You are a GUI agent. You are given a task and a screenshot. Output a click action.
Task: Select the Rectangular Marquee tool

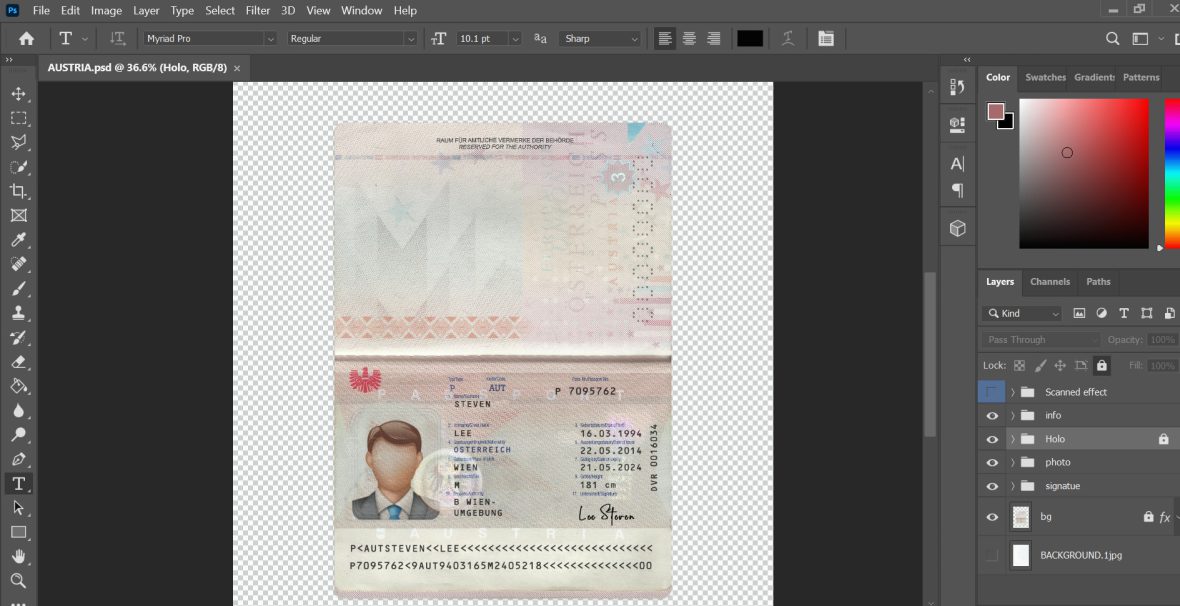tap(18, 117)
